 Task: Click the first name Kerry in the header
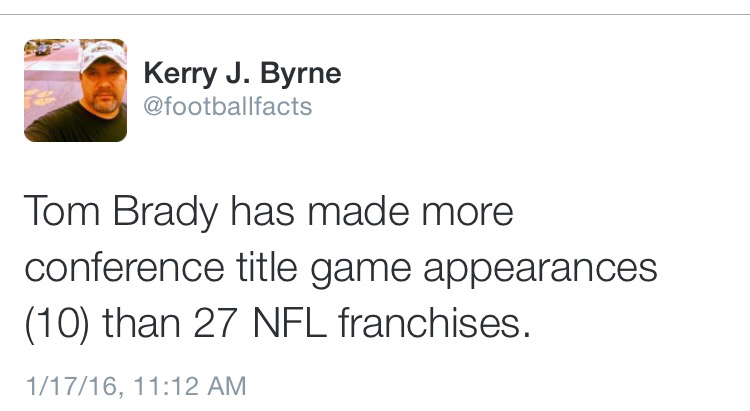pos(180,74)
